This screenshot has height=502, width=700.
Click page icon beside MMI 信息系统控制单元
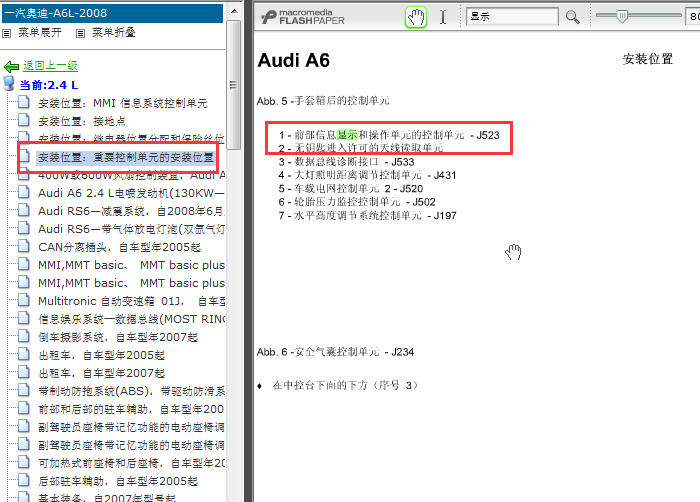24,102
